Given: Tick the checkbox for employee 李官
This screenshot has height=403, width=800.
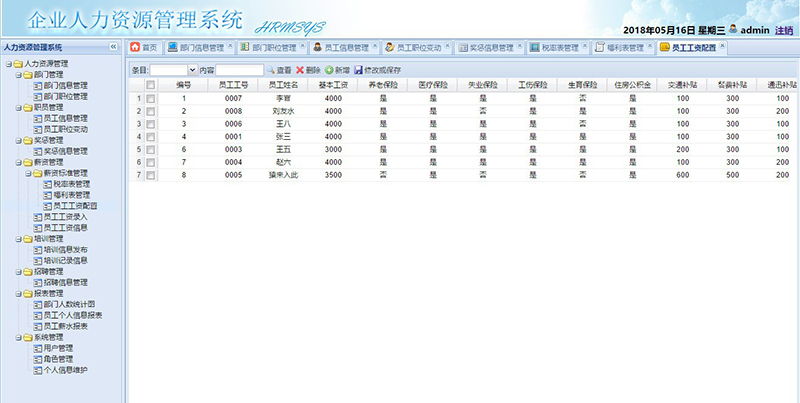Looking at the screenshot, I should point(151,98).
